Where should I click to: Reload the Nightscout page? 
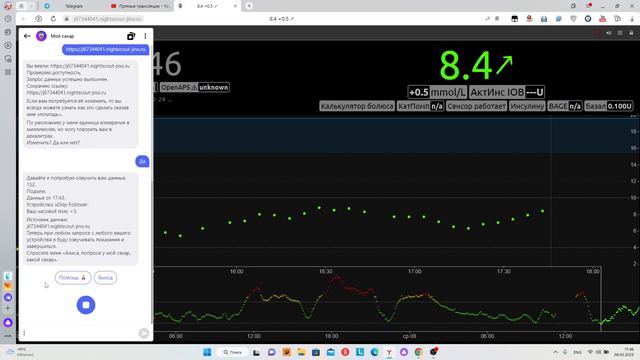[x=53, y=19]
